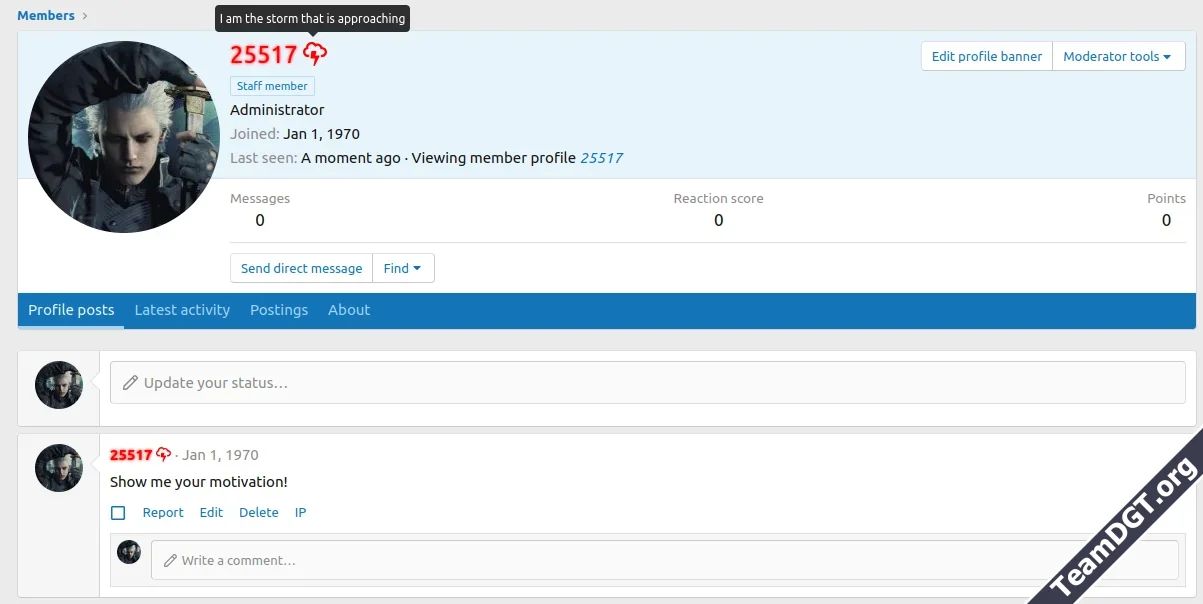The image size is (1203, 604).
Task: Click the IP link under the post
Action: click(x=300, y=513)
